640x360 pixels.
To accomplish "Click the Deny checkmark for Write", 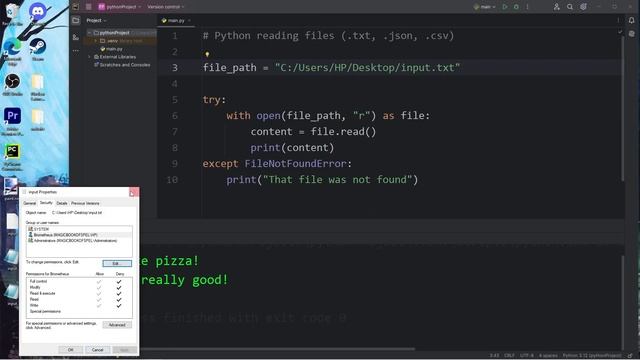I will pyautogui.click(x=119, y=305).
